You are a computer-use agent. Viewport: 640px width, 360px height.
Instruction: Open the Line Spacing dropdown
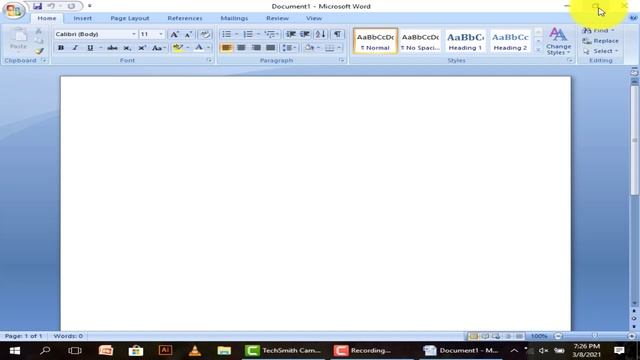[289, 48]
